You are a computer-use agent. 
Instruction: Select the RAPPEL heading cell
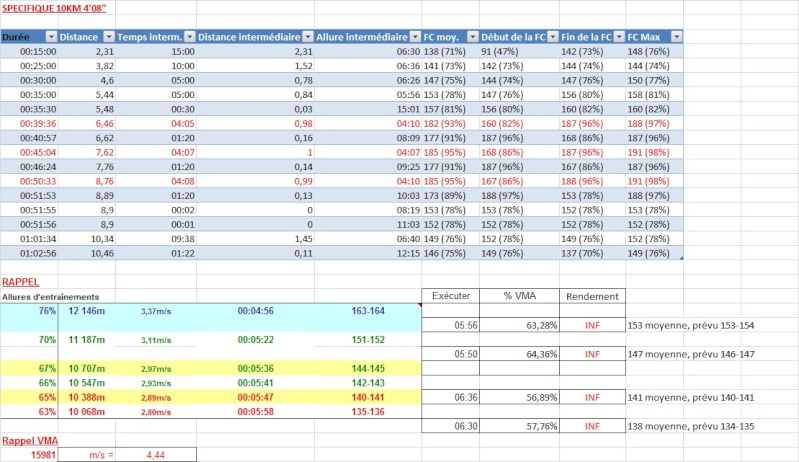click(x=20, y=282)
